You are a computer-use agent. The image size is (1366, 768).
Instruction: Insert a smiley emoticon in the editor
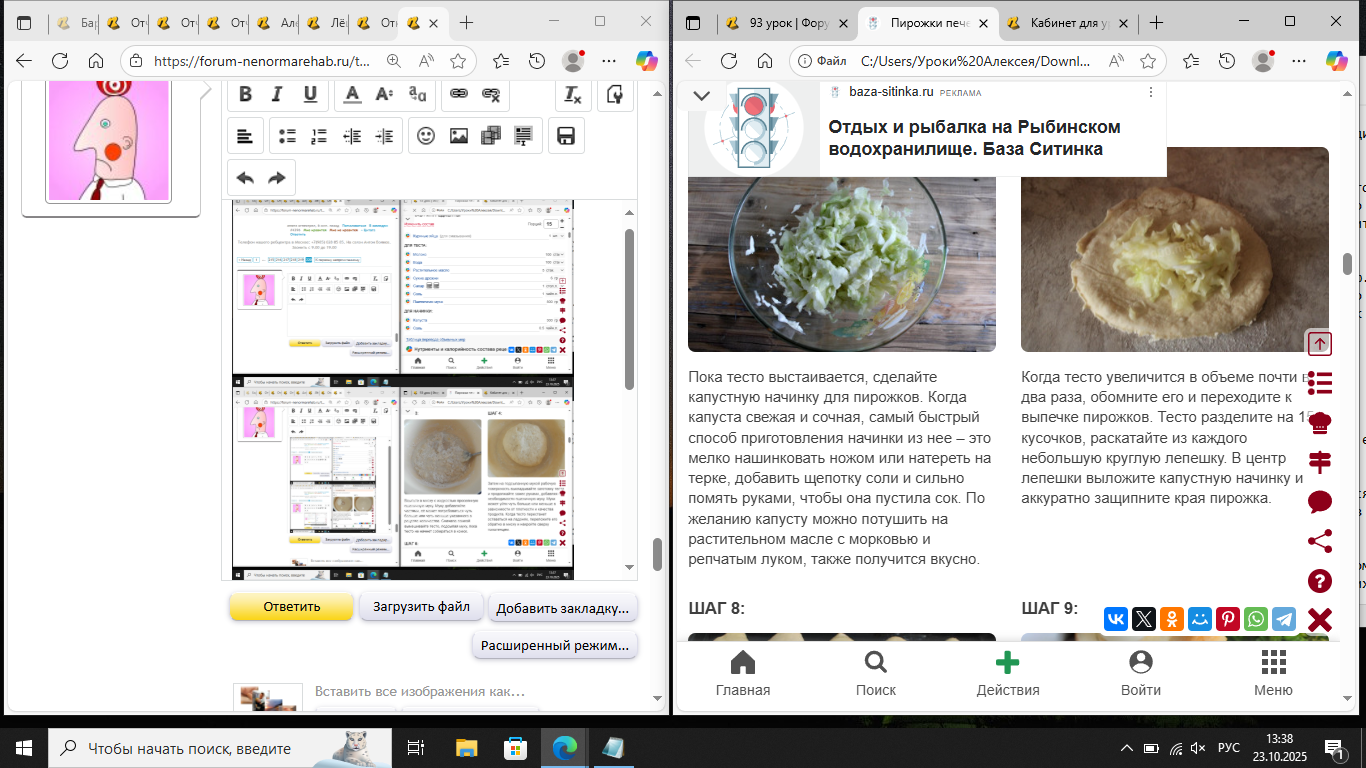pos(426,136)
